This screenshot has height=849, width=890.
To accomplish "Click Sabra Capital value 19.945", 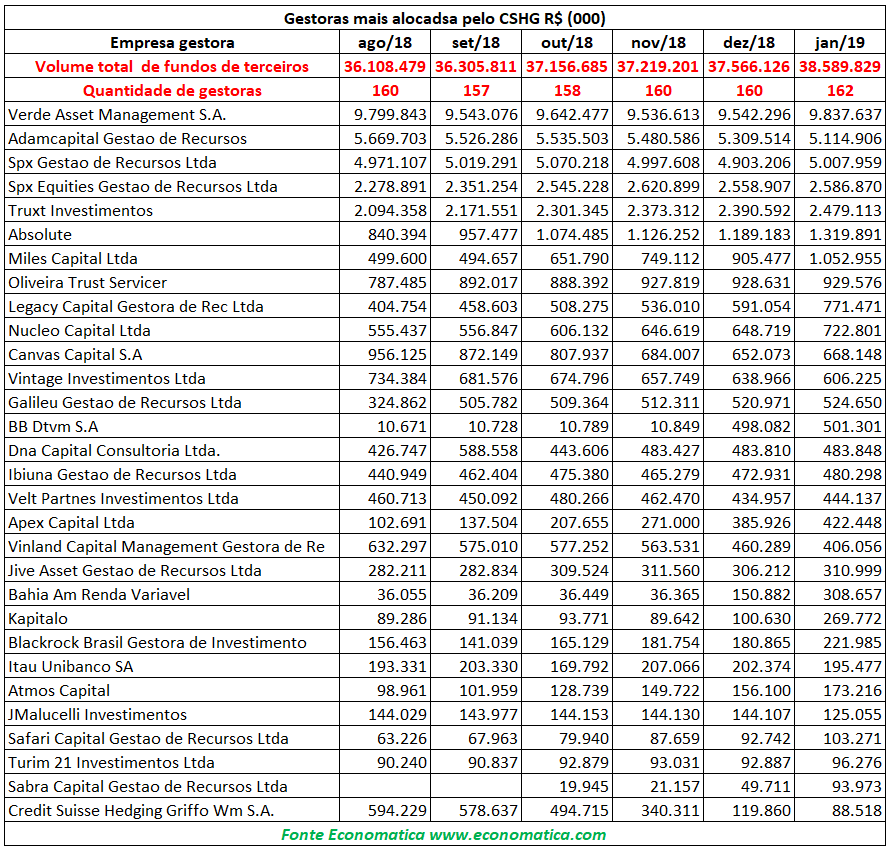I will [583, 786].
